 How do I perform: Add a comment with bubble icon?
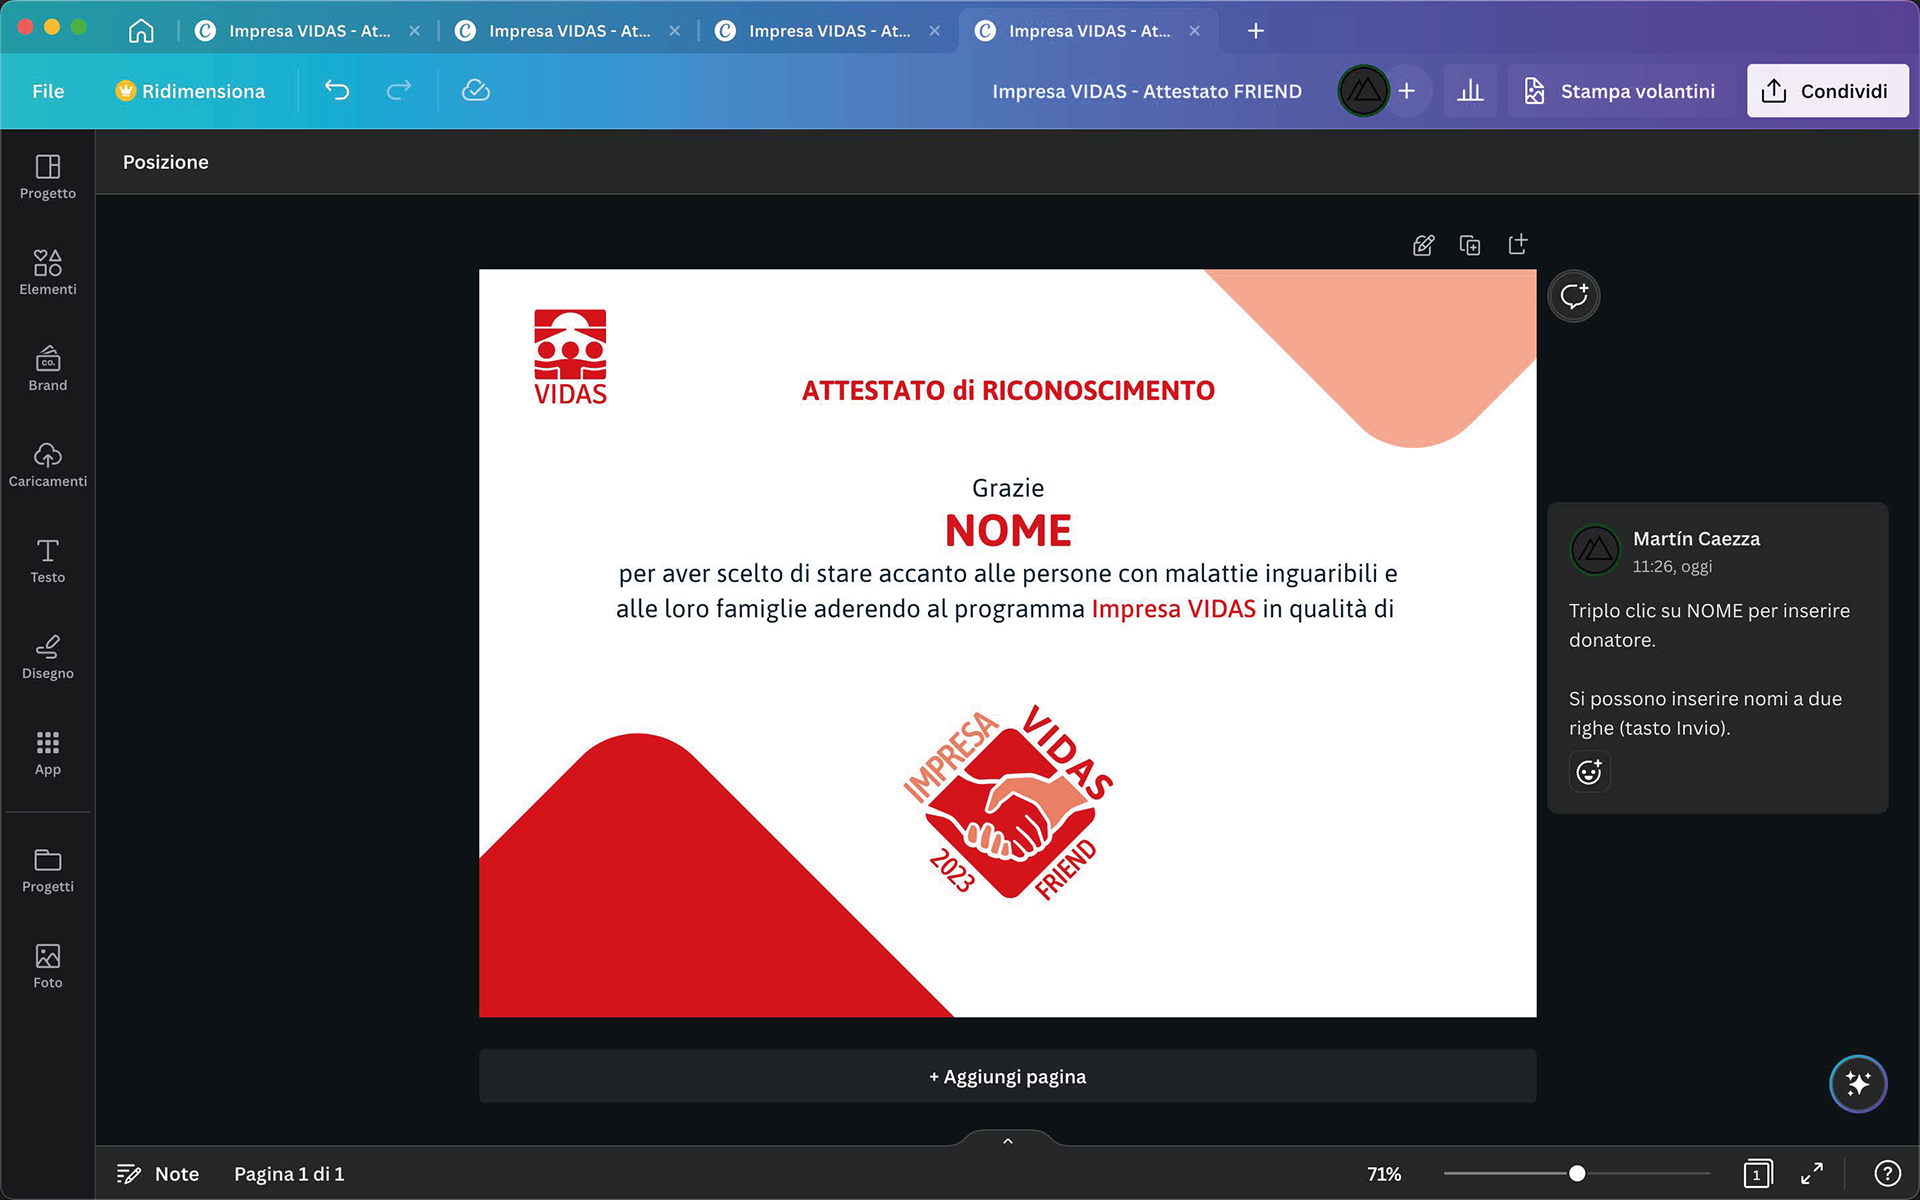click(1574, 296)
